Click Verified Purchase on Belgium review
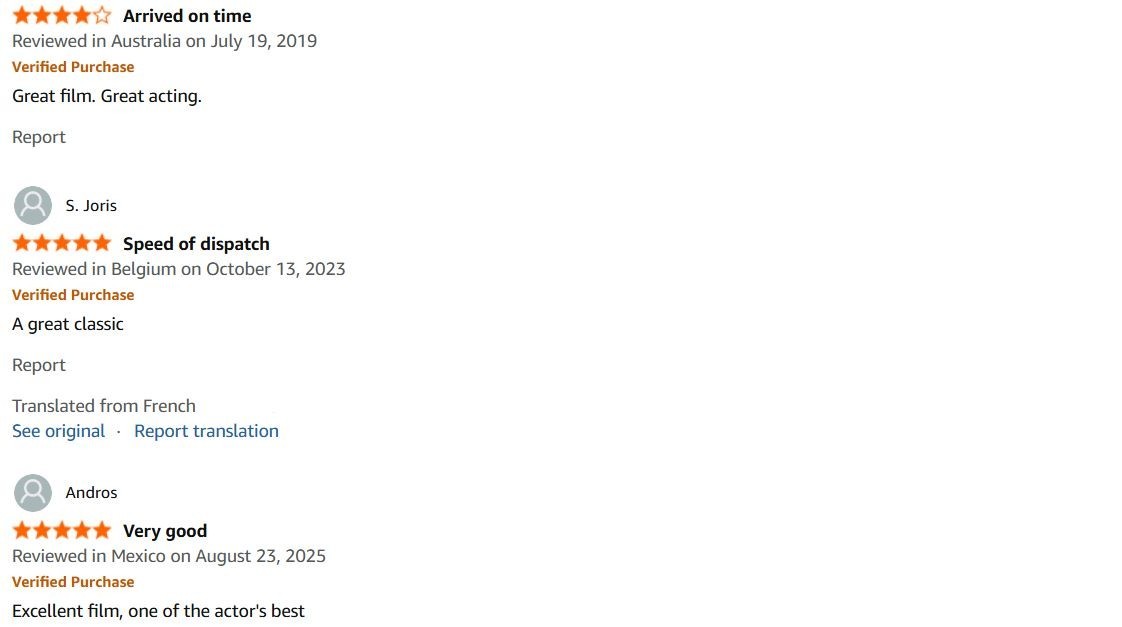 tap(73, 295)
